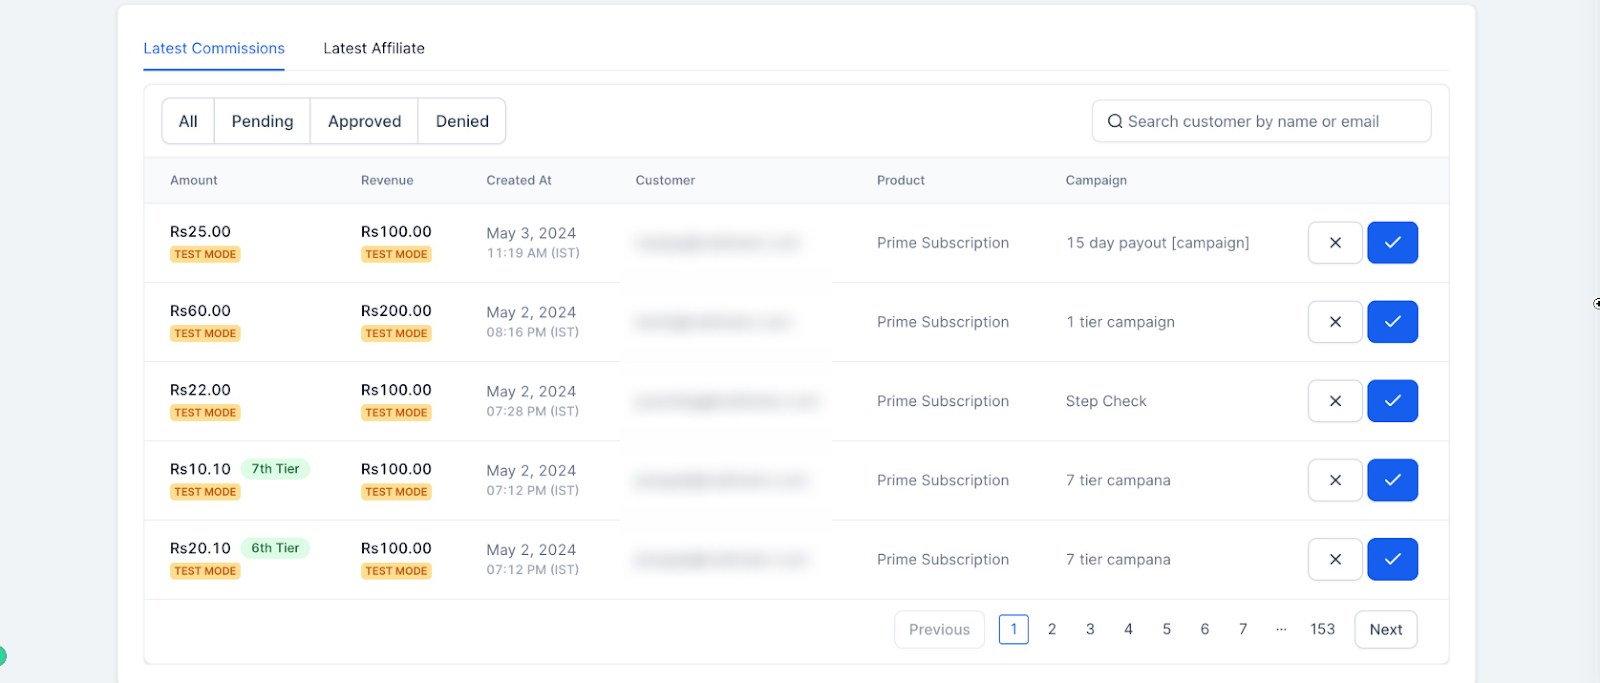
Task: Deny the Rs25.00 commission with the X
Action: point(1335,242)
